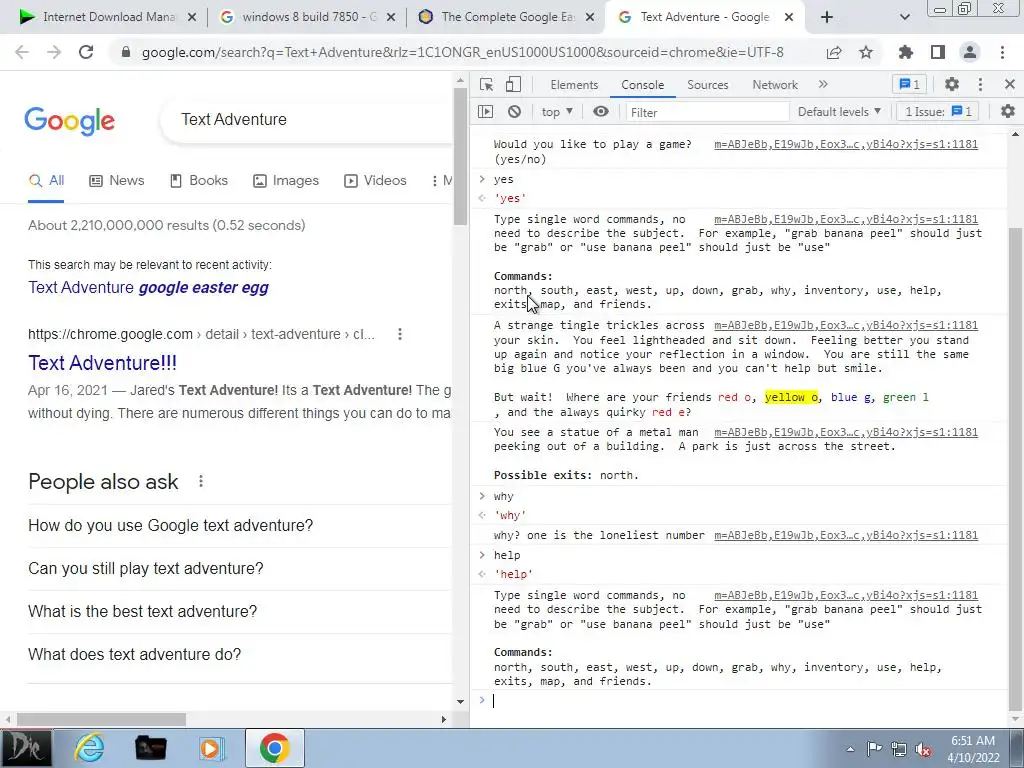This screenshot has width=1024, height=768.
Task: Select the Images search tab
Action: (286, 180)
